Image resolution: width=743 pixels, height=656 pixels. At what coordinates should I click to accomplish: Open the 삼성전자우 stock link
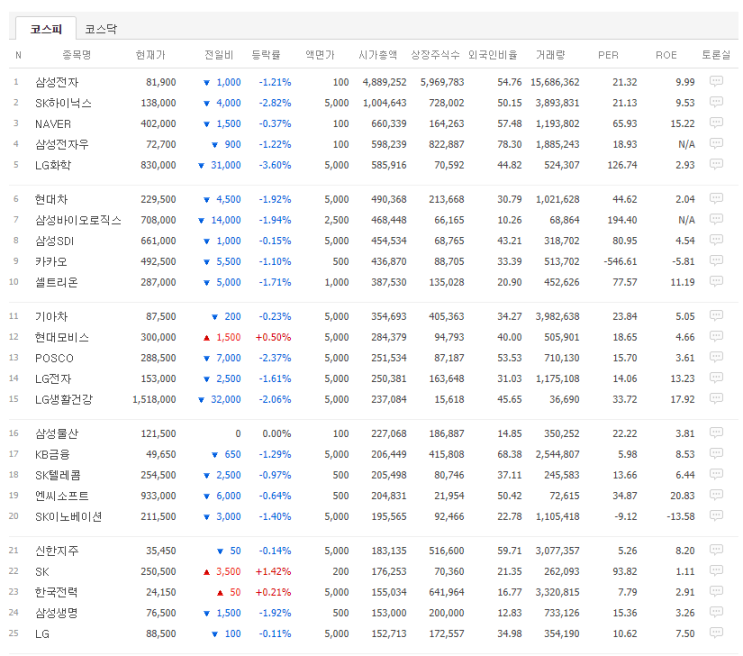coord(62,144)
